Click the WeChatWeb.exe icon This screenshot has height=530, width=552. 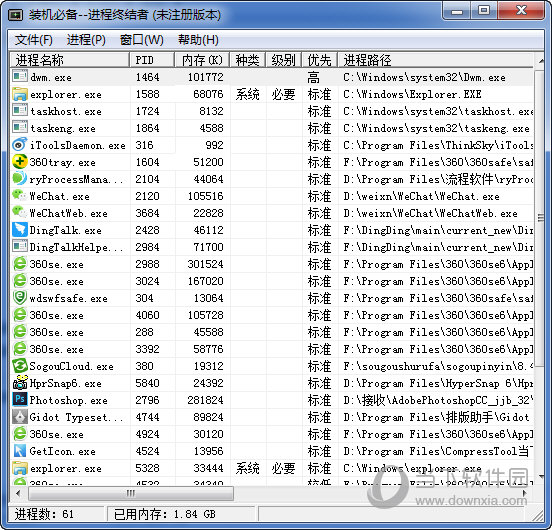(20, 213)
